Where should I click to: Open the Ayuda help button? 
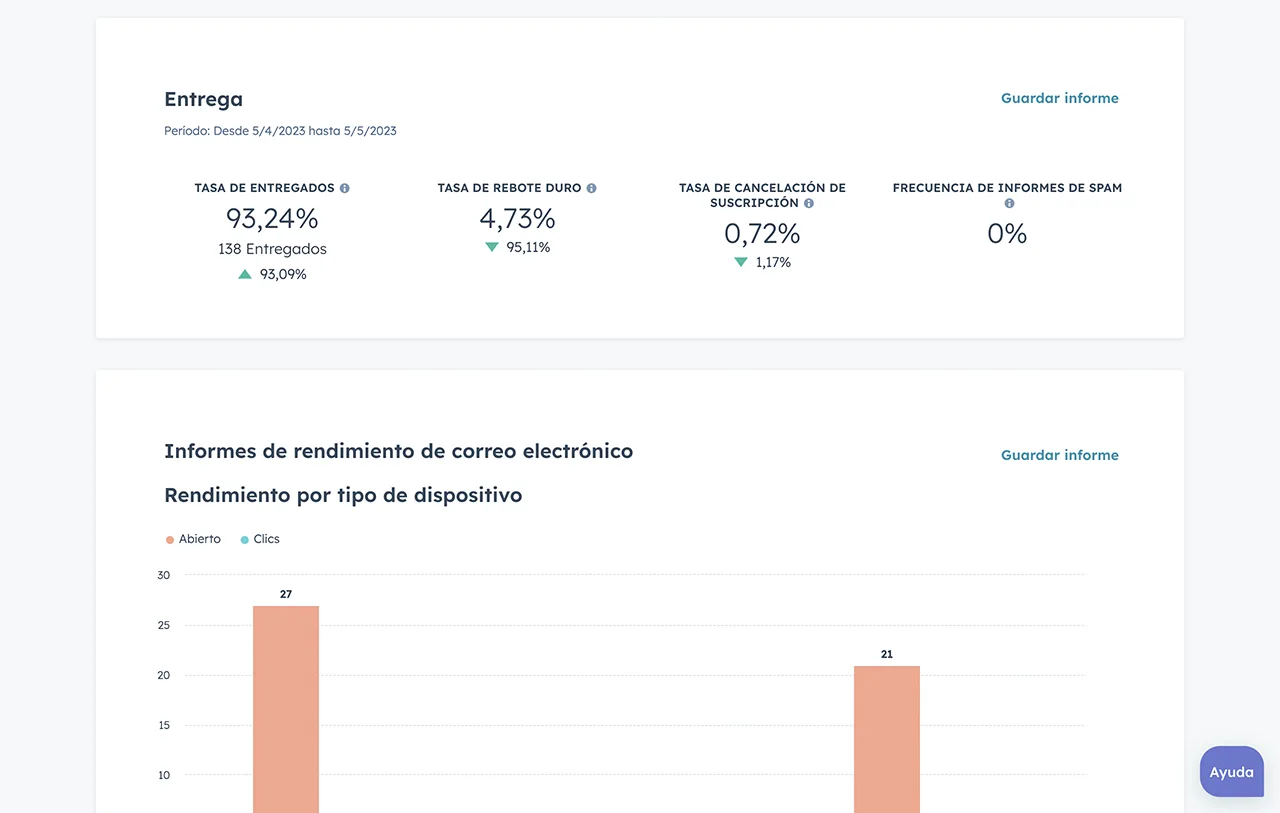1232,772
